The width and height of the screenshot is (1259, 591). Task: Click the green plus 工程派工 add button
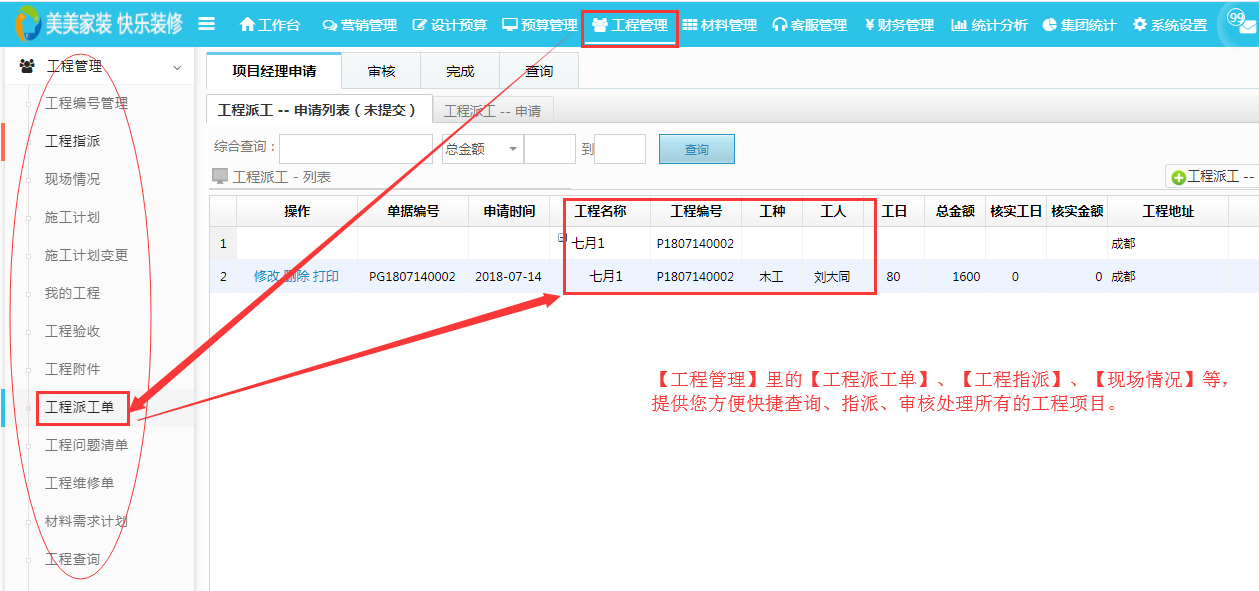(1212, 177)
